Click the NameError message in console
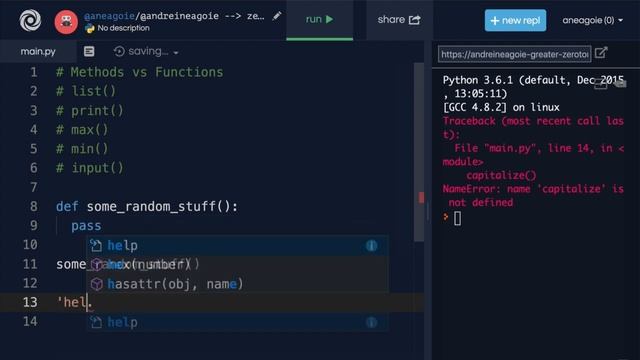This screenshot has width=640, height=360. (533, 196)
